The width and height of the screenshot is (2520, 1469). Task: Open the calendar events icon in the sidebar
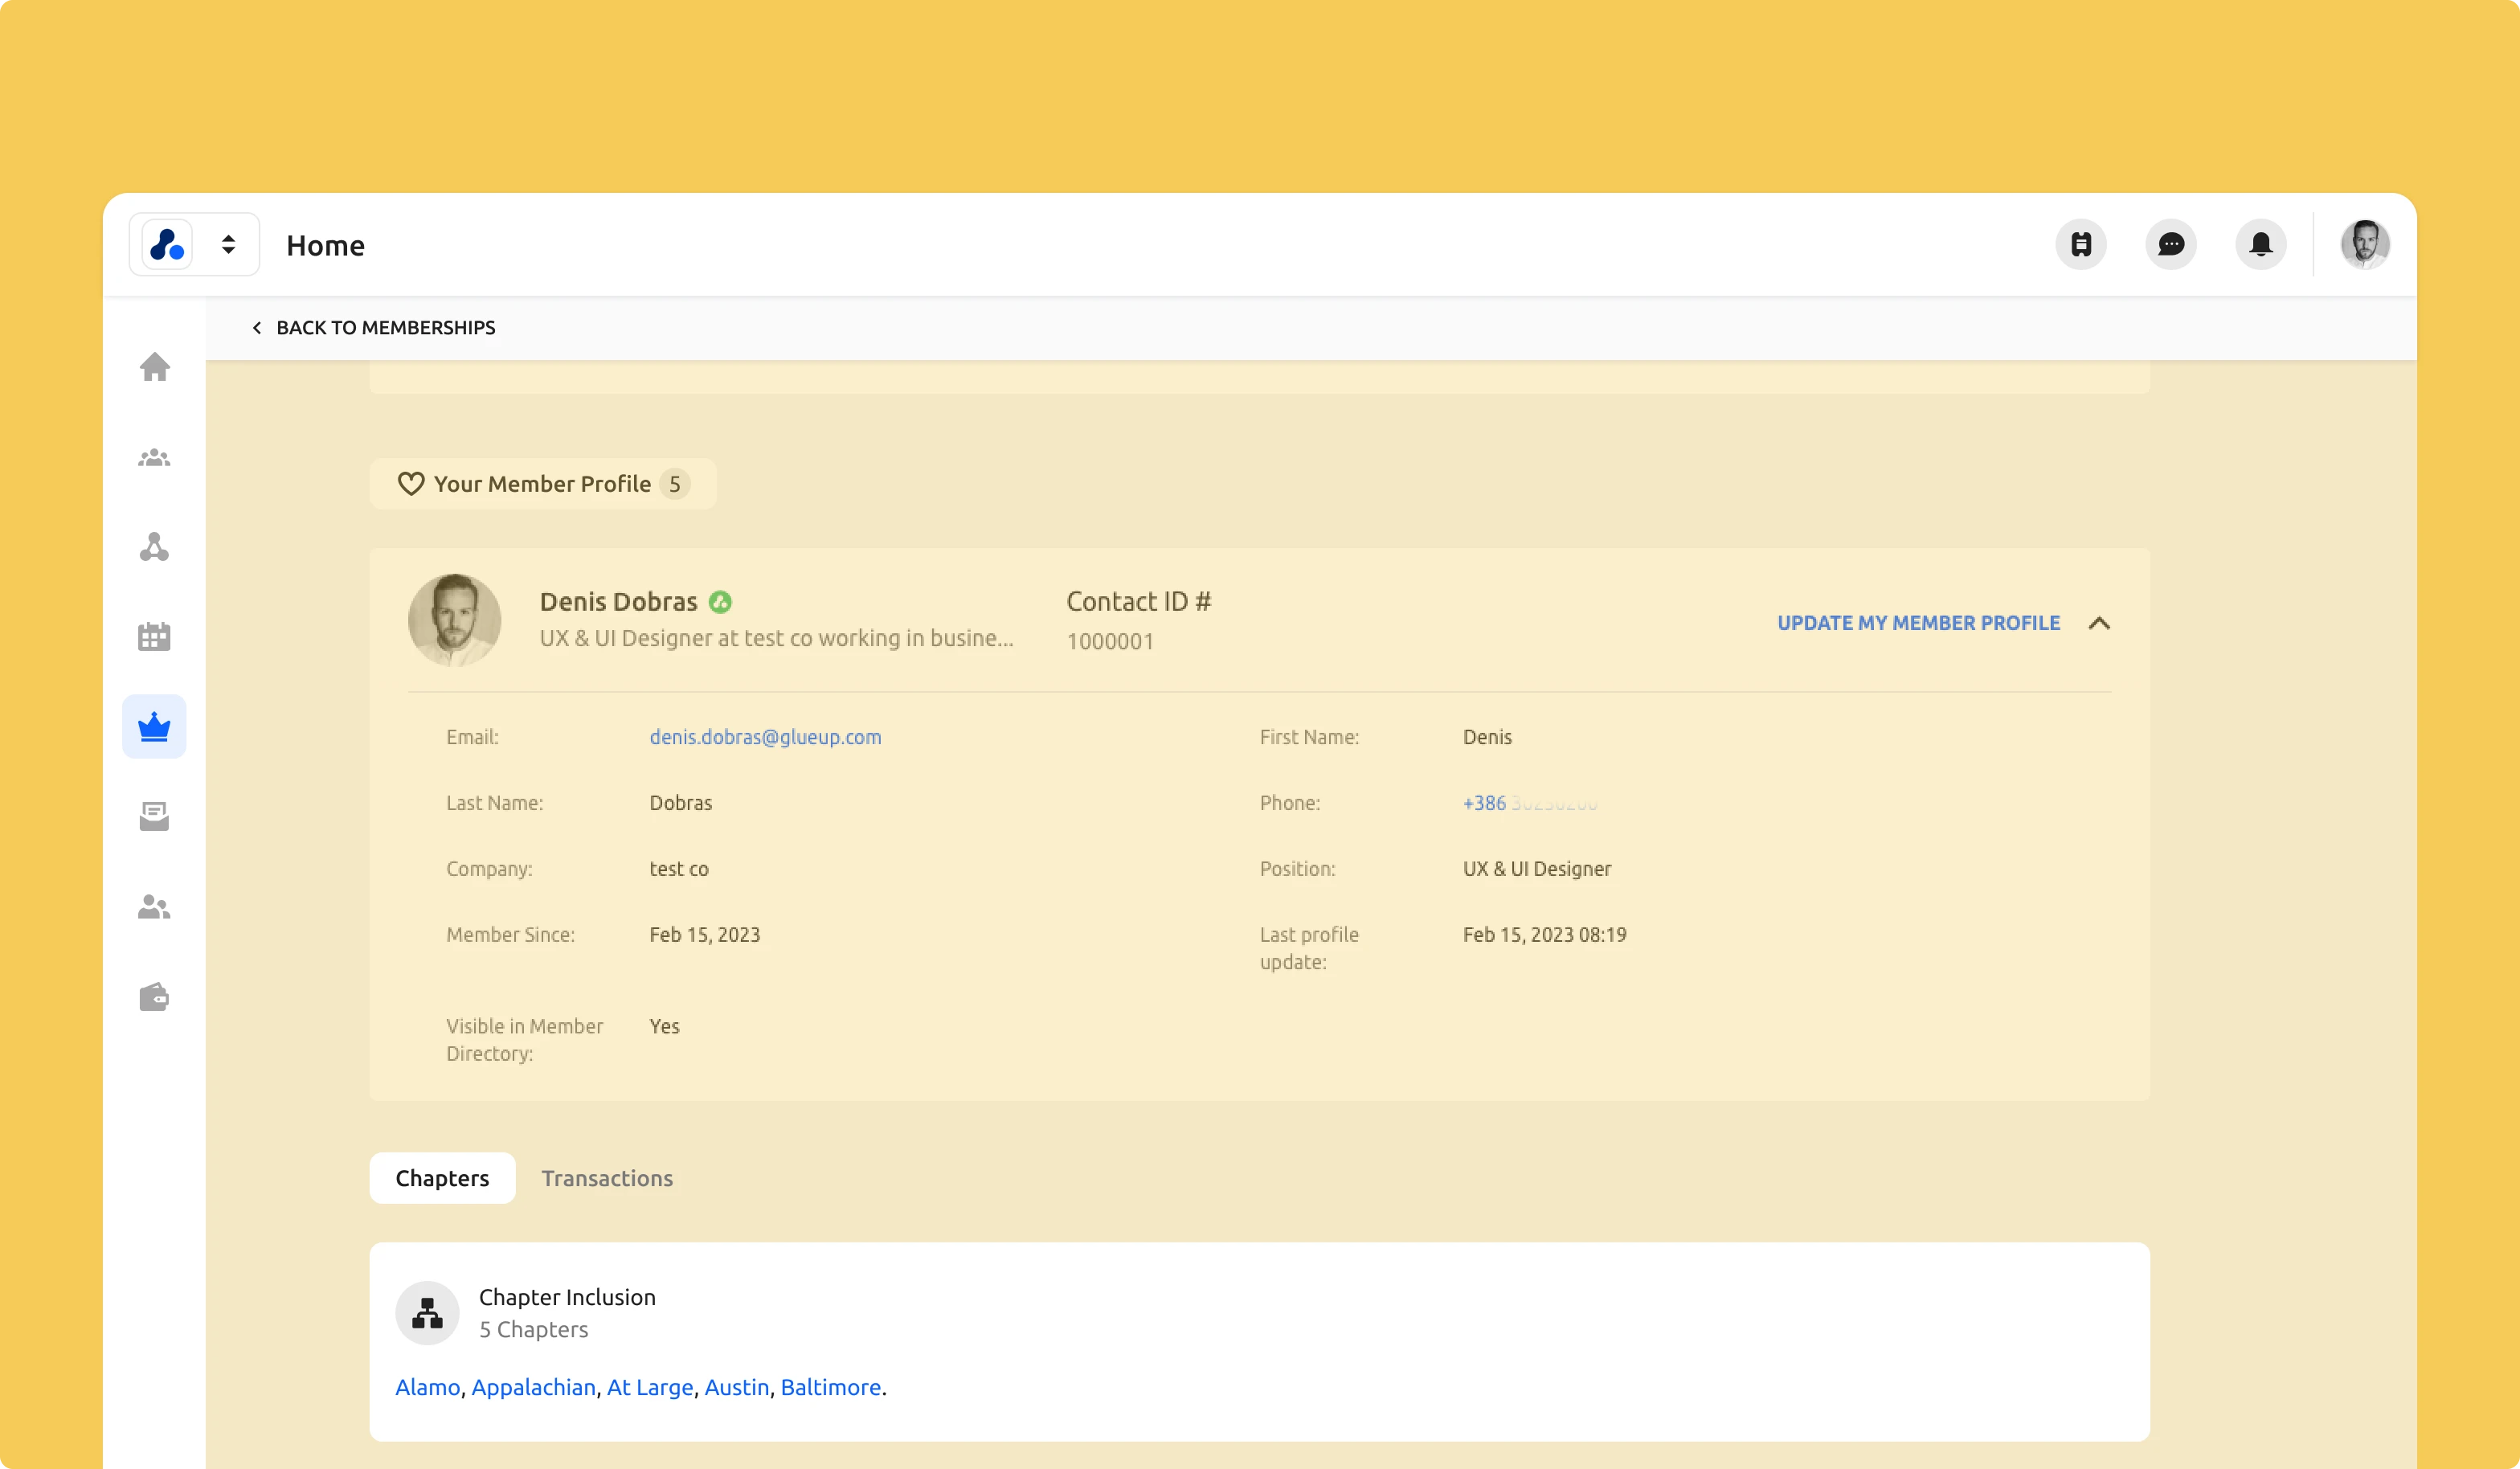pos(154,637)
